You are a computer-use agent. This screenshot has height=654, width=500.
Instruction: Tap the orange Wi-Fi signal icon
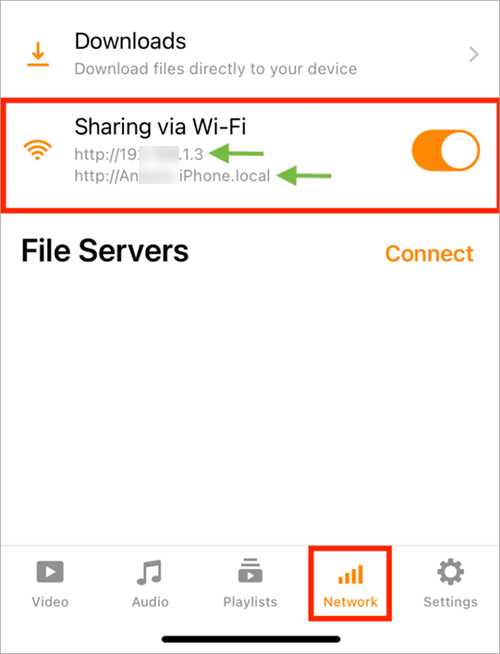pos(38,150)
